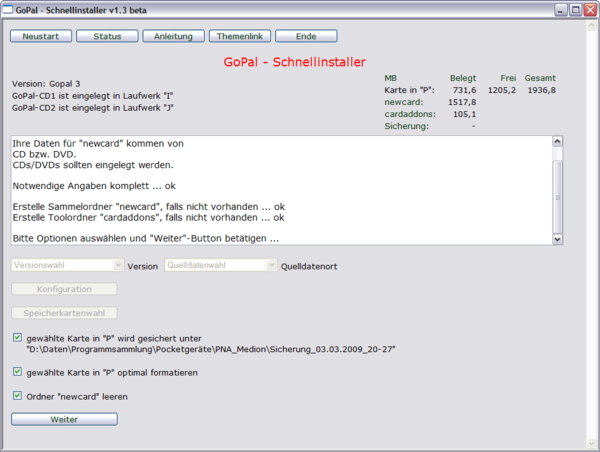The image size is (600, 452).
Task: Click the 'Gesamt' column header
Action: tap(540, 78)
